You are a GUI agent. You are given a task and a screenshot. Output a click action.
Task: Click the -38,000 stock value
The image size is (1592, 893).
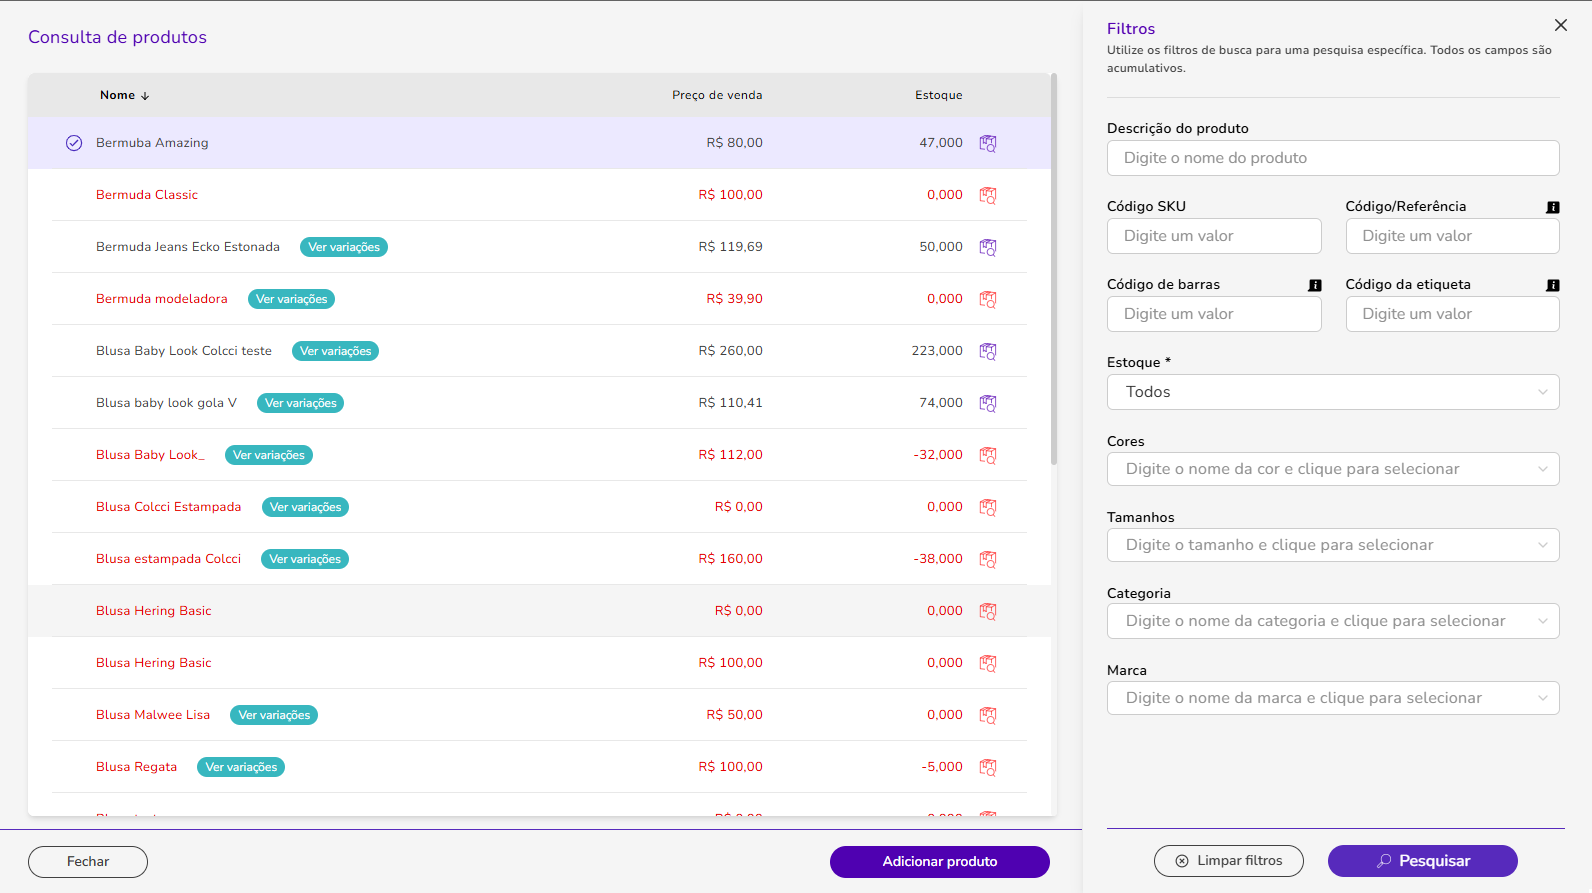938,559
